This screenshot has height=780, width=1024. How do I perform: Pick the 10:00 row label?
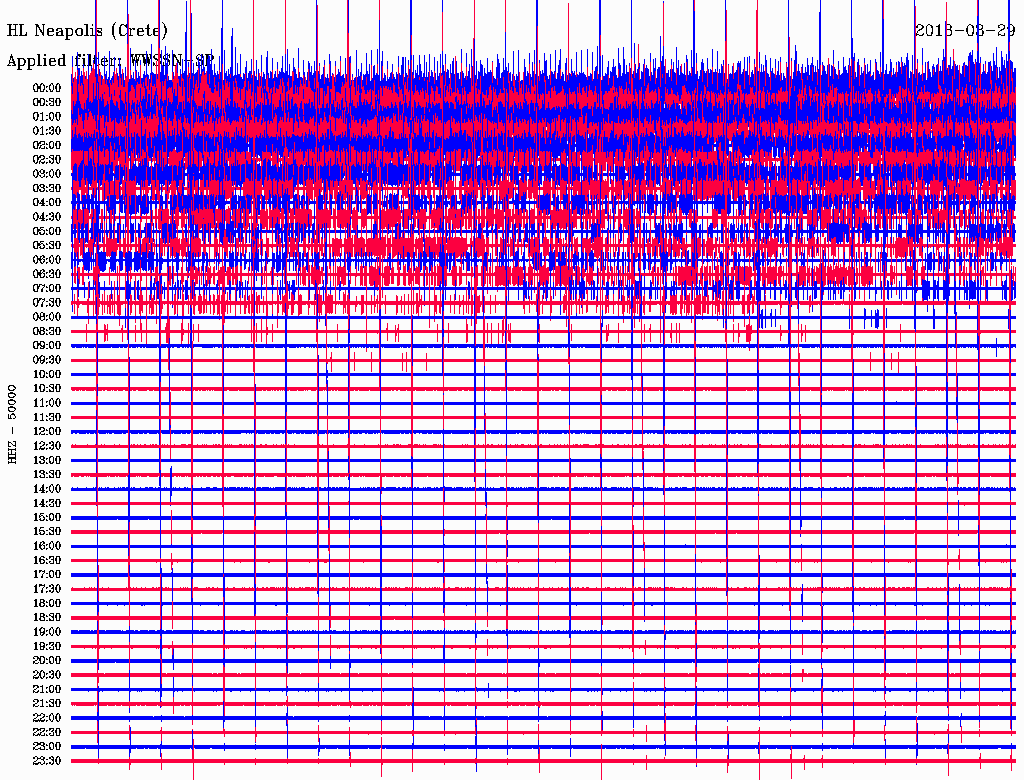[47, 375]
